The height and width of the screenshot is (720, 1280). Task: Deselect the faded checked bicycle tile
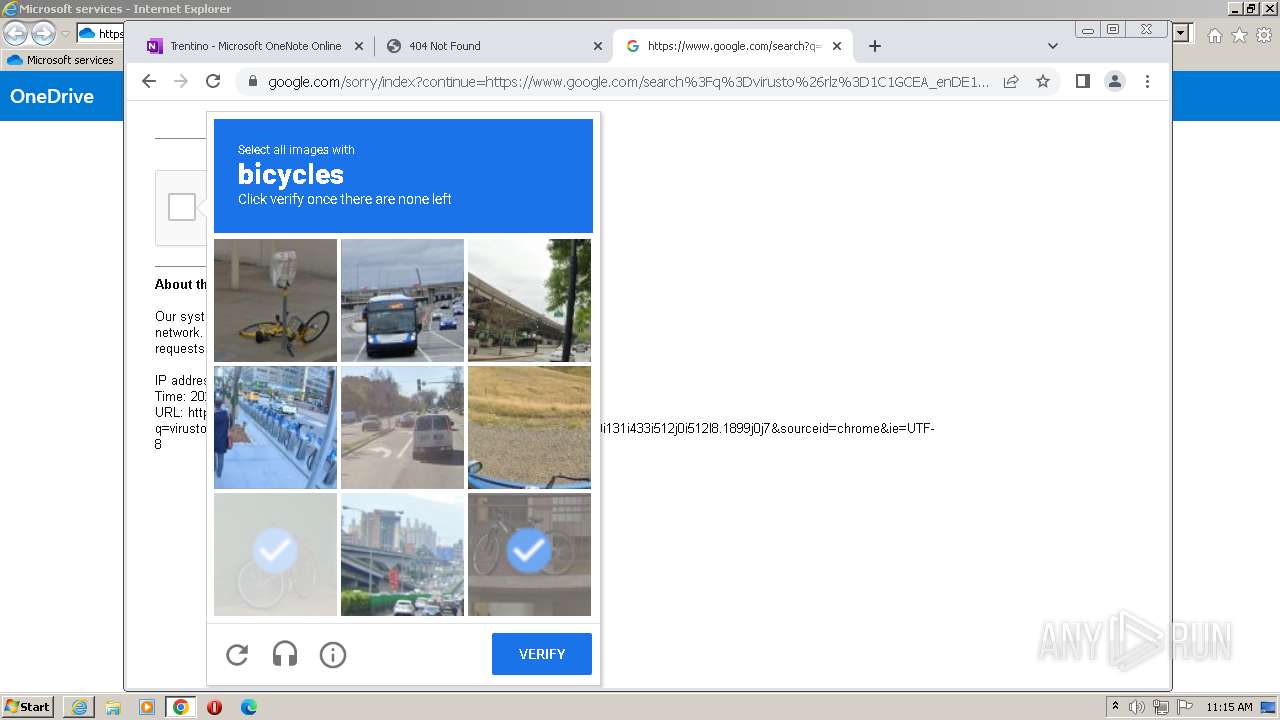[x=275, y=554]
